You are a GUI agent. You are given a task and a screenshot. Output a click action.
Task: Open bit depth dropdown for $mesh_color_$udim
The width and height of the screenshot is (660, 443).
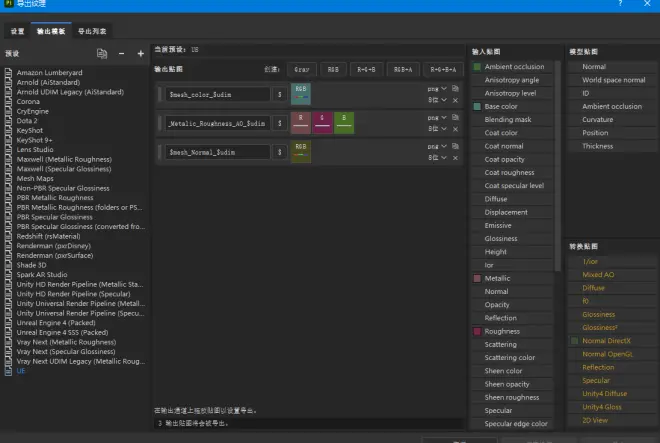click(x=437, y=100)
